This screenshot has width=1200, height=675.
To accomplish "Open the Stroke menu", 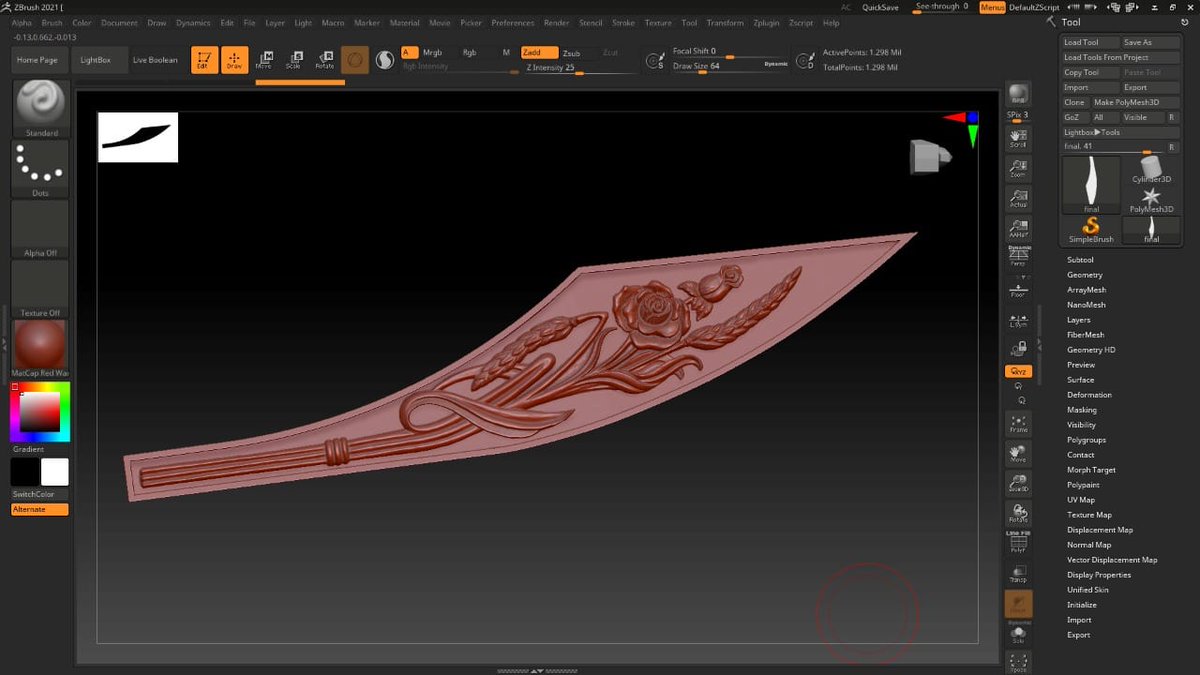I will click(623, 22).
